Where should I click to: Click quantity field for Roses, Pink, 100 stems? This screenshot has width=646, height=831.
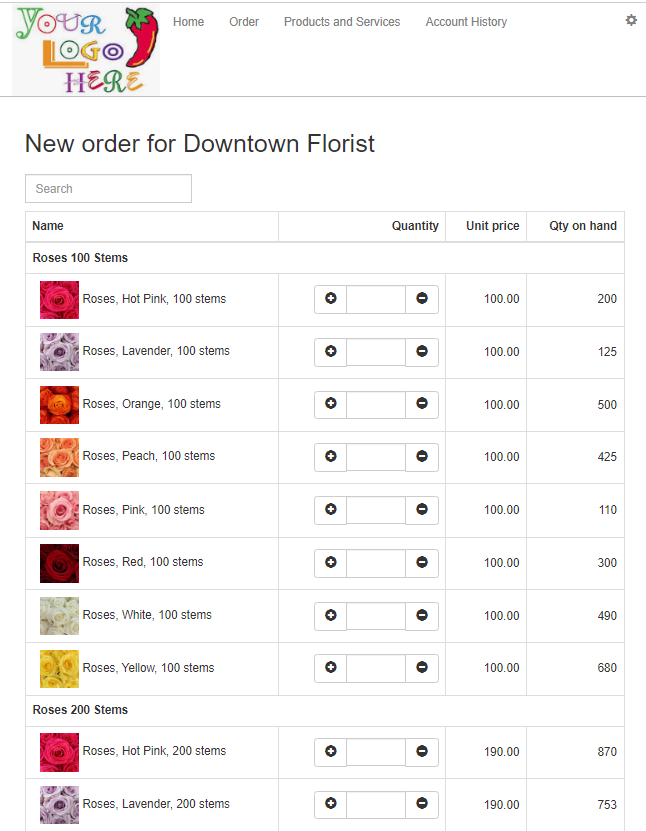tap(376, 510)
